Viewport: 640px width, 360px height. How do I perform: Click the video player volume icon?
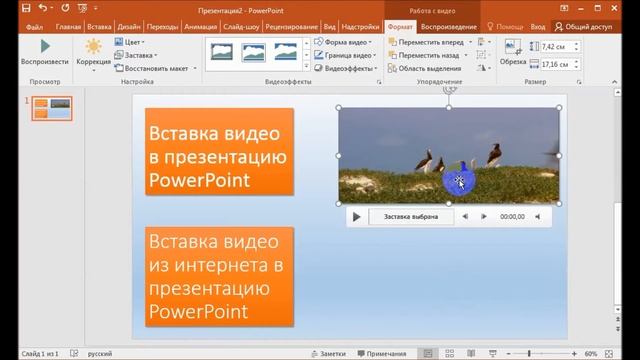click(538, 217)
